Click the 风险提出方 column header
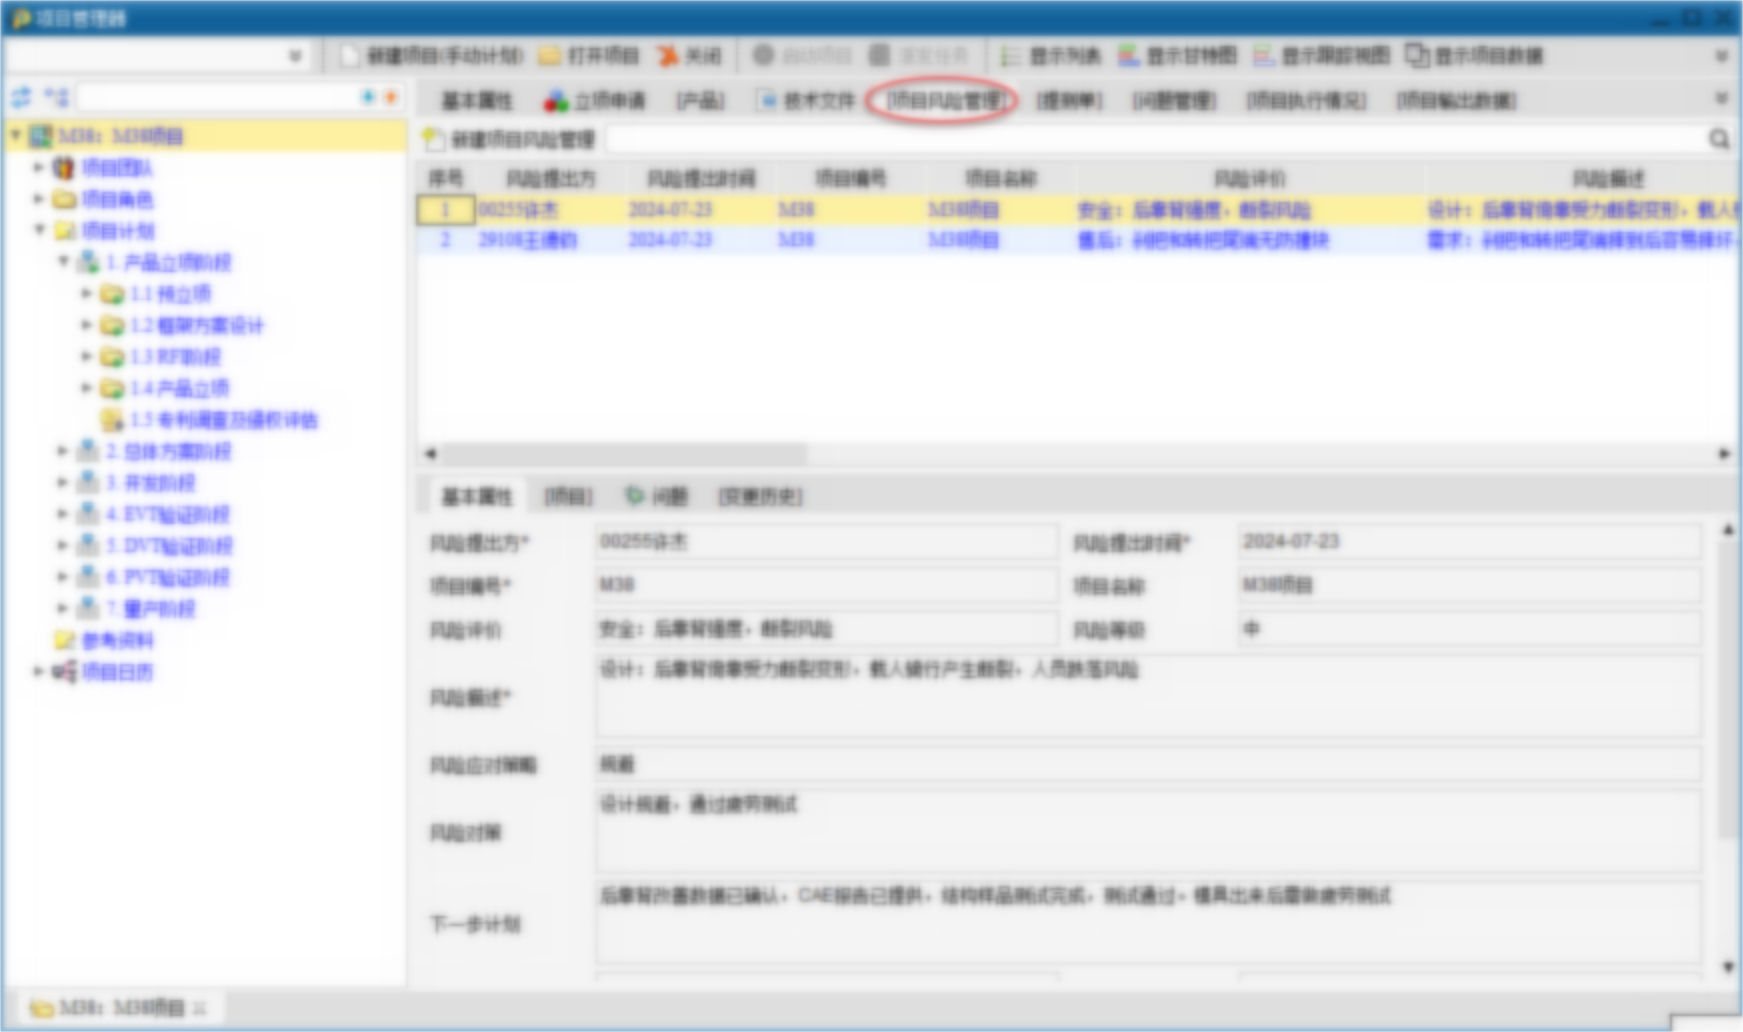The image size is (1743, 1032). 550,179
